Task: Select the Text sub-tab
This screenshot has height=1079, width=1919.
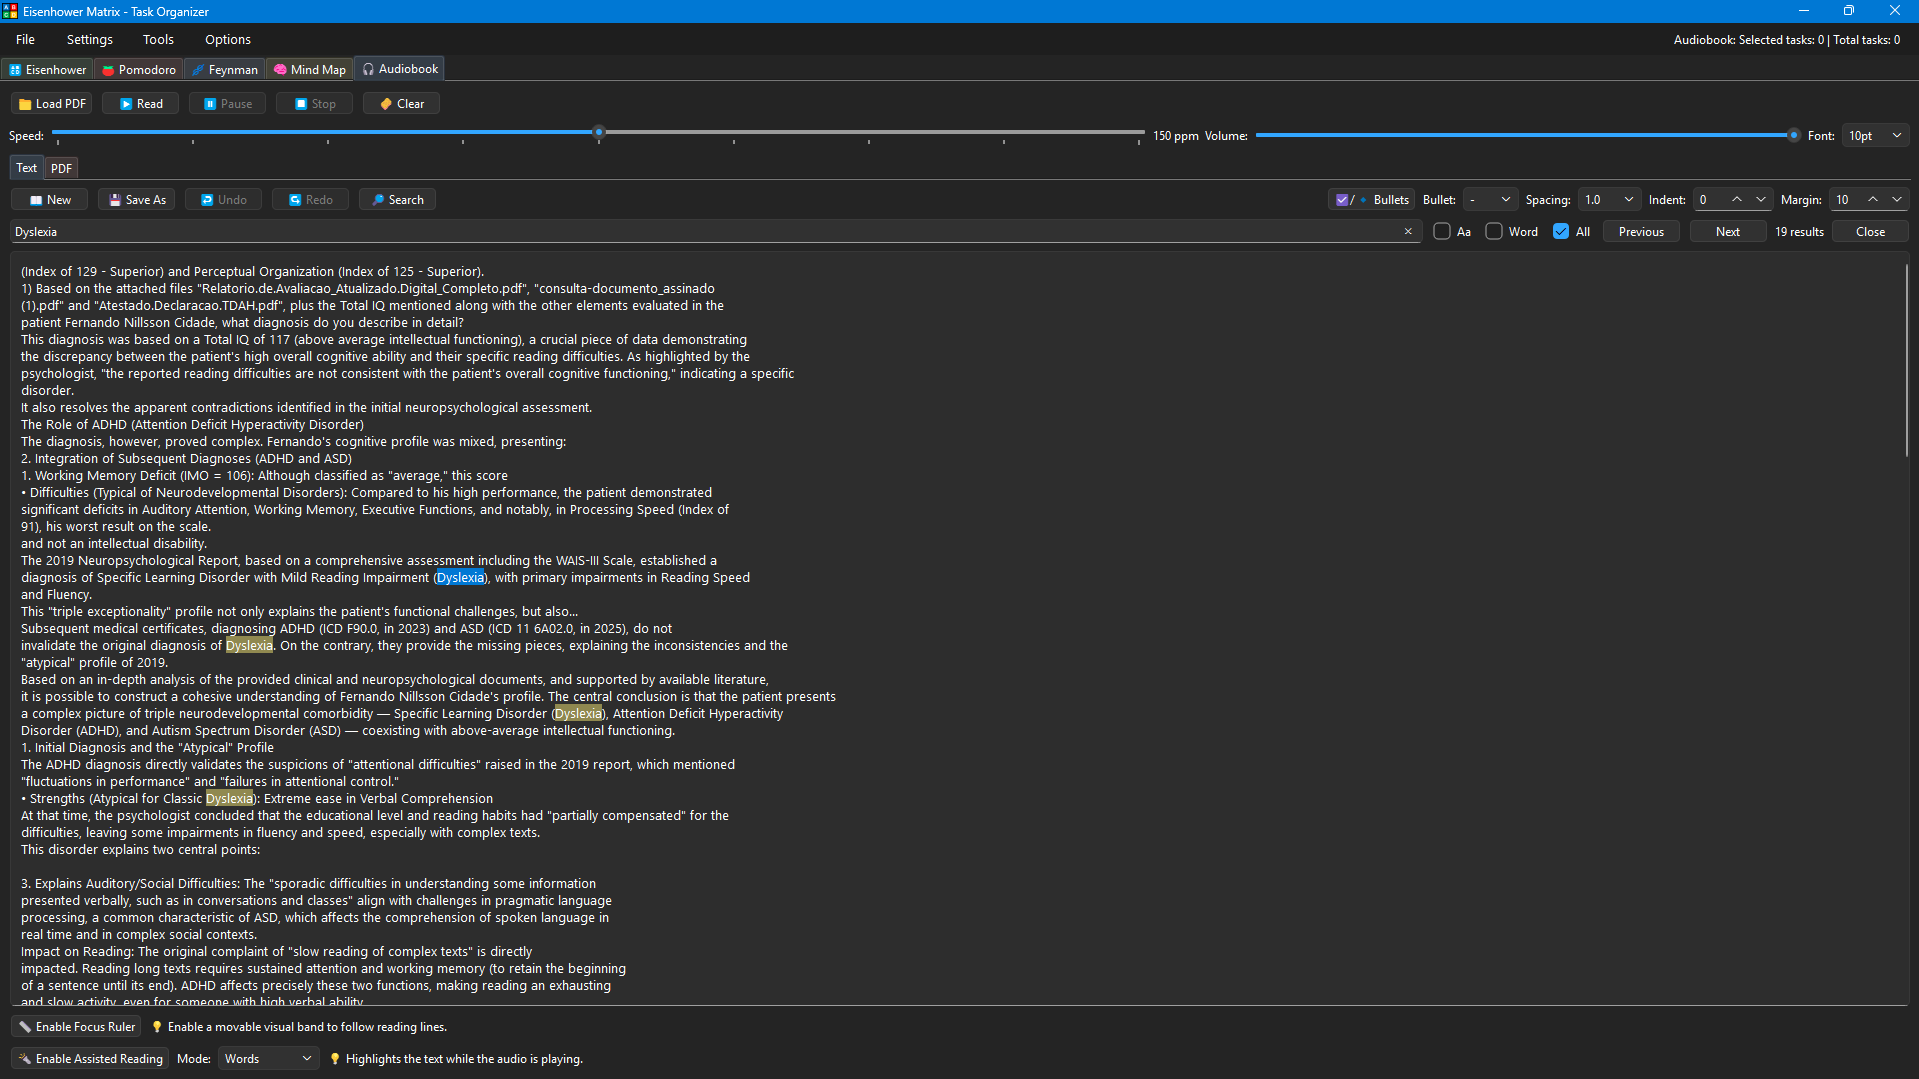Action: [27, 168]
